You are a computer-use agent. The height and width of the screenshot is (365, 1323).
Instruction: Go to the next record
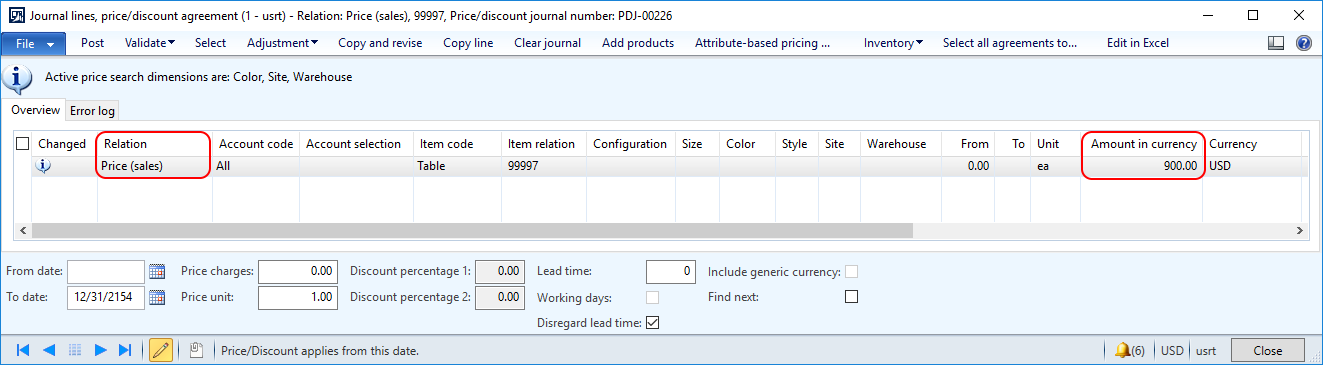[100, 350]
